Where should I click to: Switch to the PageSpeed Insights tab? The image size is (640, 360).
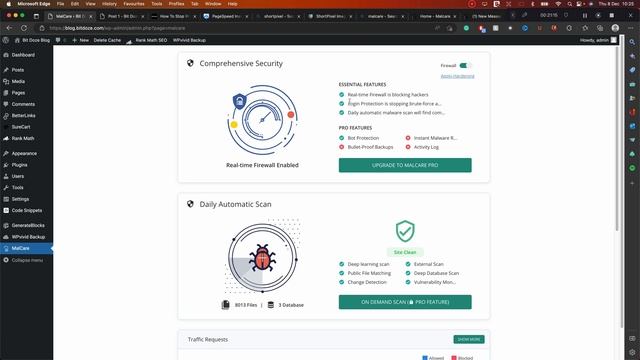225,16
